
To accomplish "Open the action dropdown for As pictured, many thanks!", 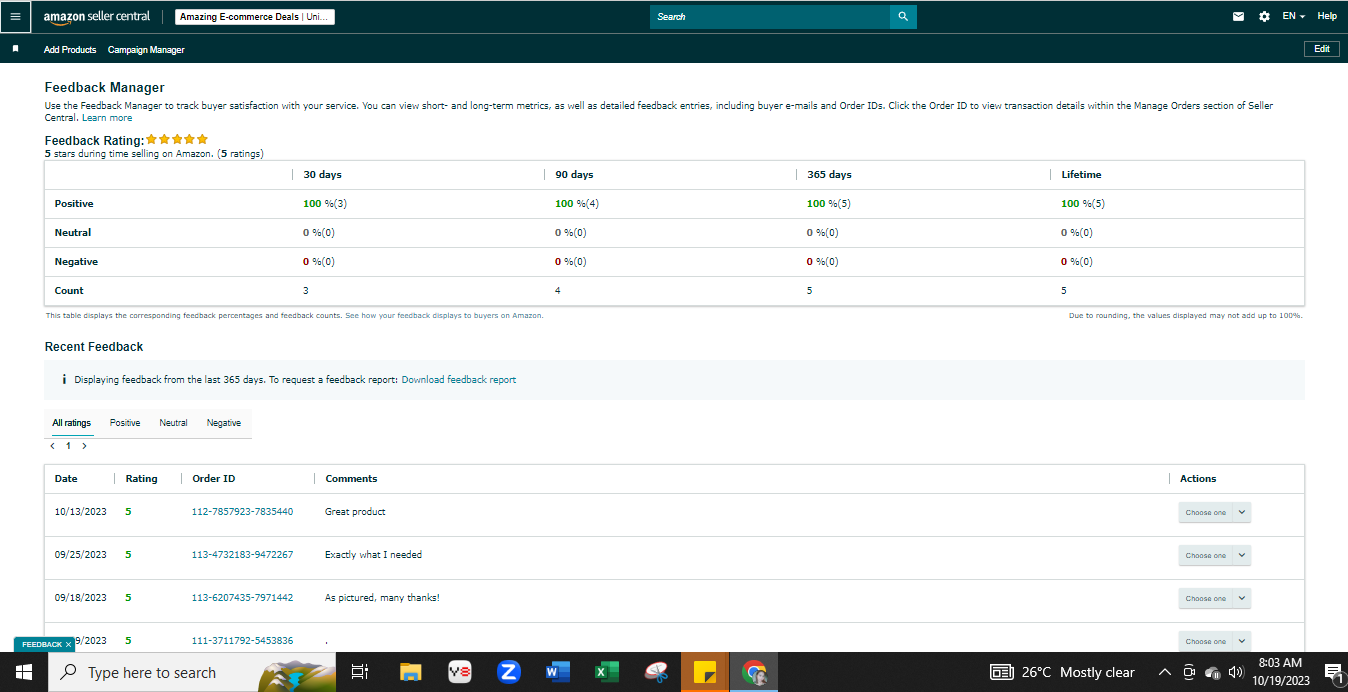I will pyautogui.click(x=1214, y=598).
